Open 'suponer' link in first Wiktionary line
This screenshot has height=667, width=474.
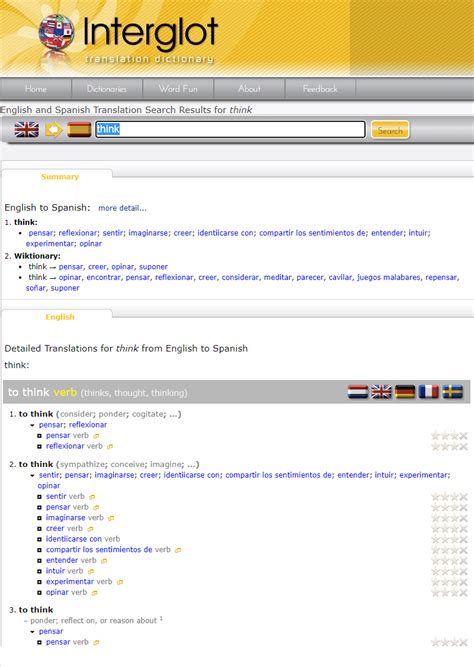point(153,267)
